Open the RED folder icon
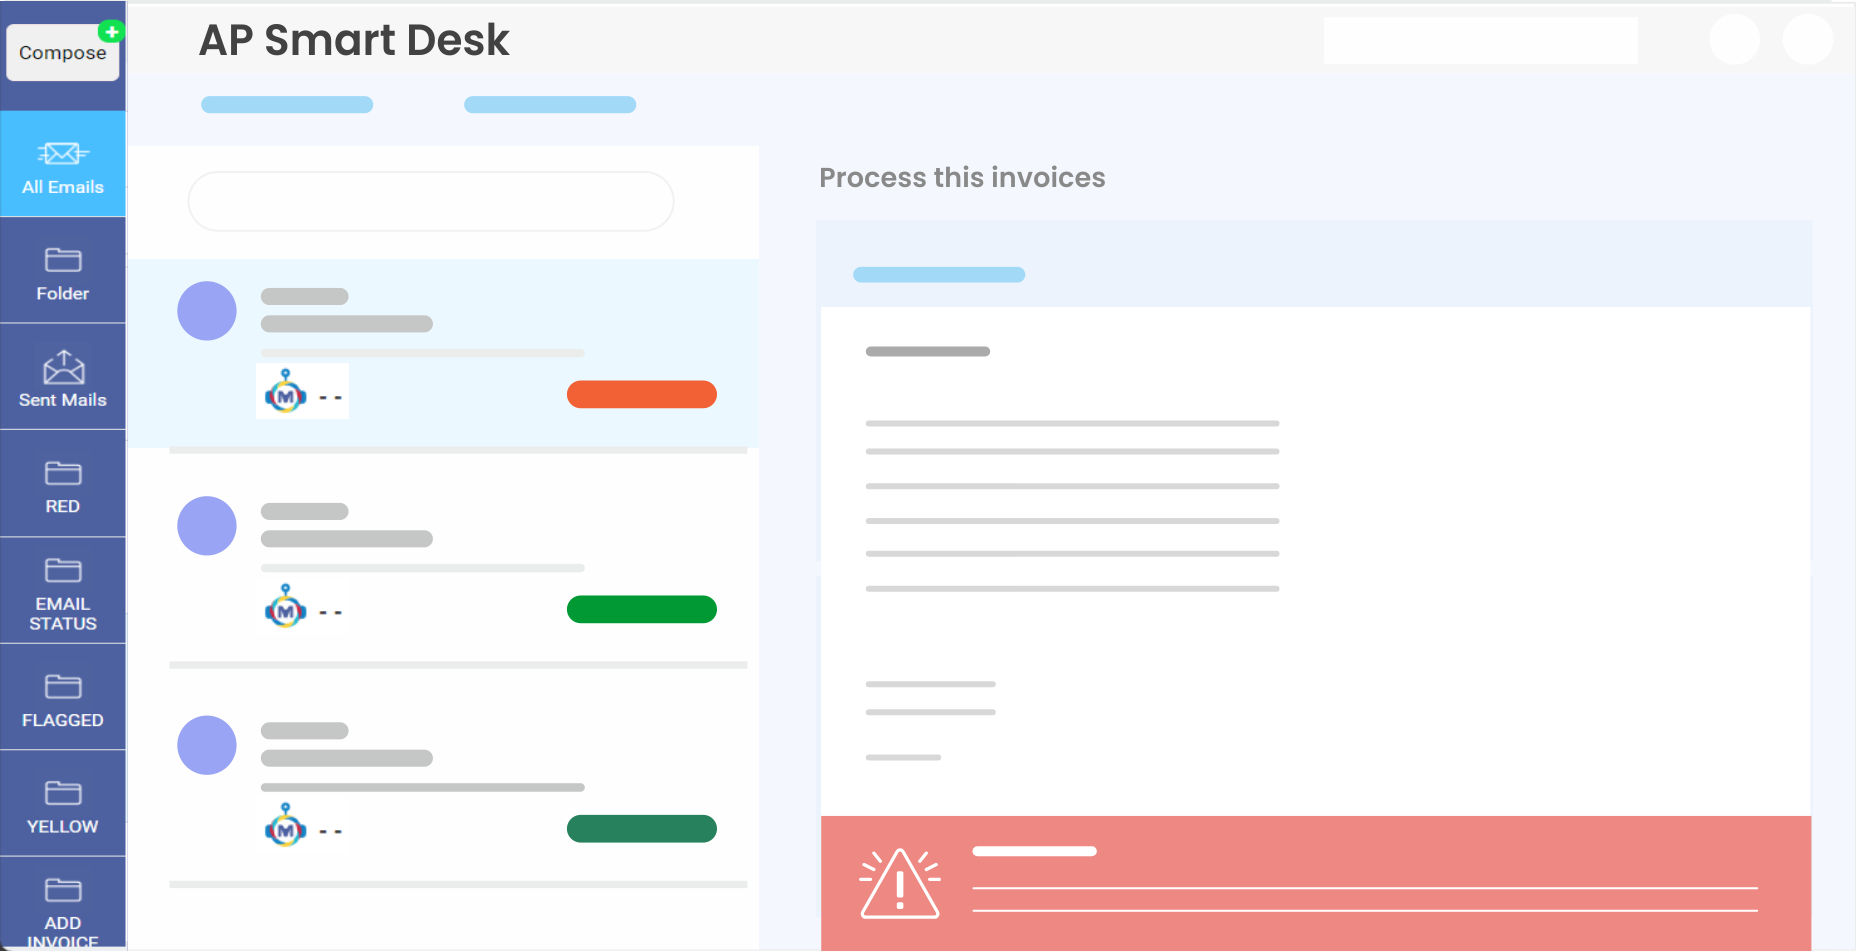 (63, 473)
